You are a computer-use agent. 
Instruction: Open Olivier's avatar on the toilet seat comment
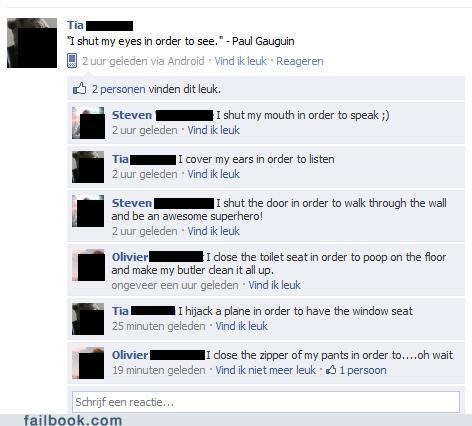(88, 265)
